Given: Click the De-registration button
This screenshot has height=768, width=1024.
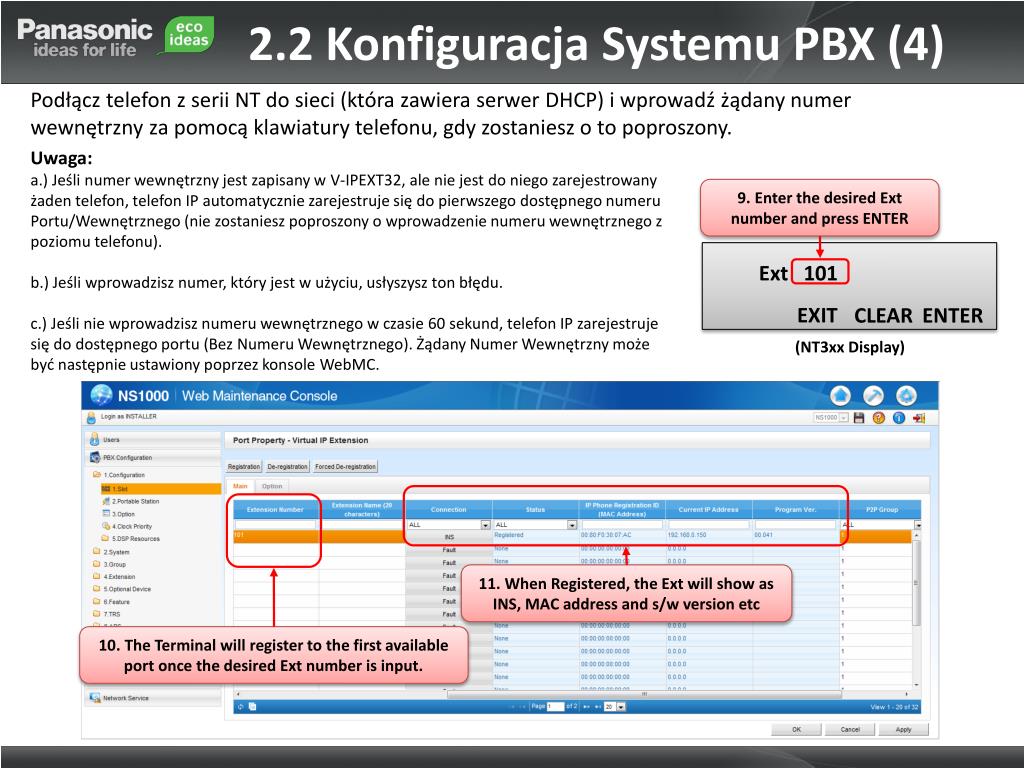Looking at the screenshot, I should [287, 466].
